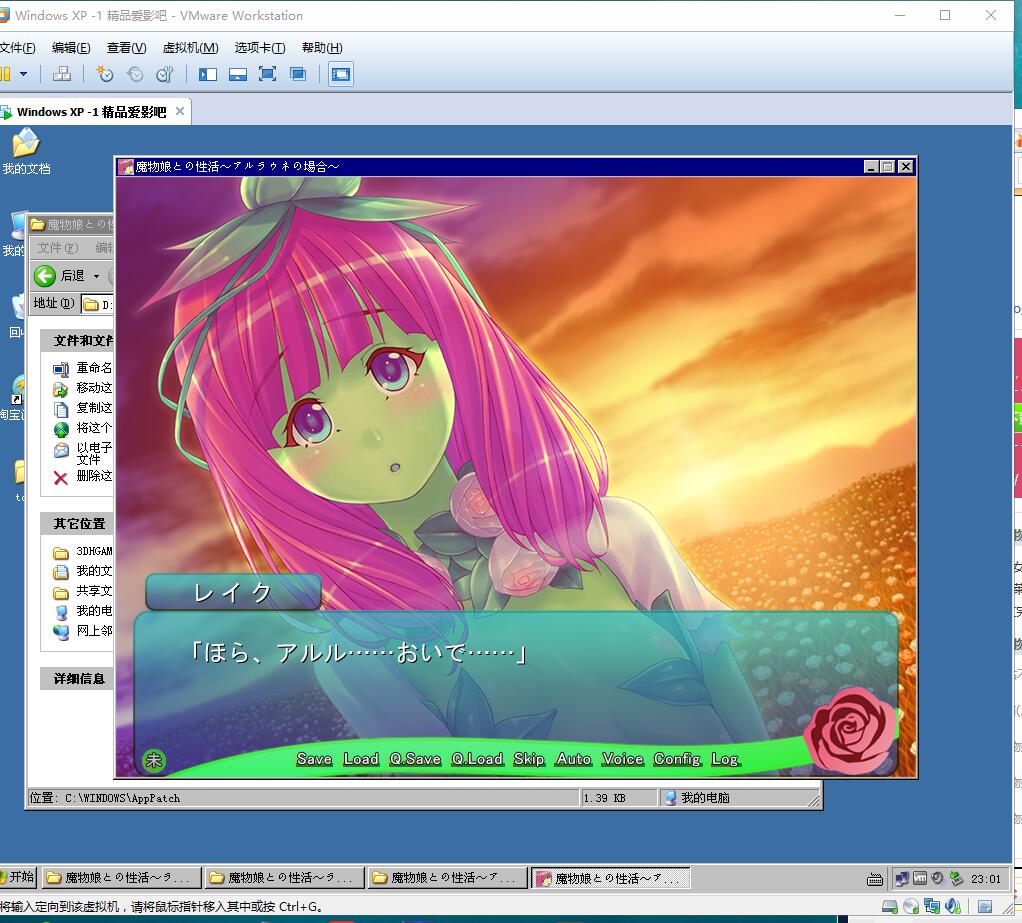Select the Windows XP -1 VM tab
Screen dimensions: 1022x923
(90, 112)
